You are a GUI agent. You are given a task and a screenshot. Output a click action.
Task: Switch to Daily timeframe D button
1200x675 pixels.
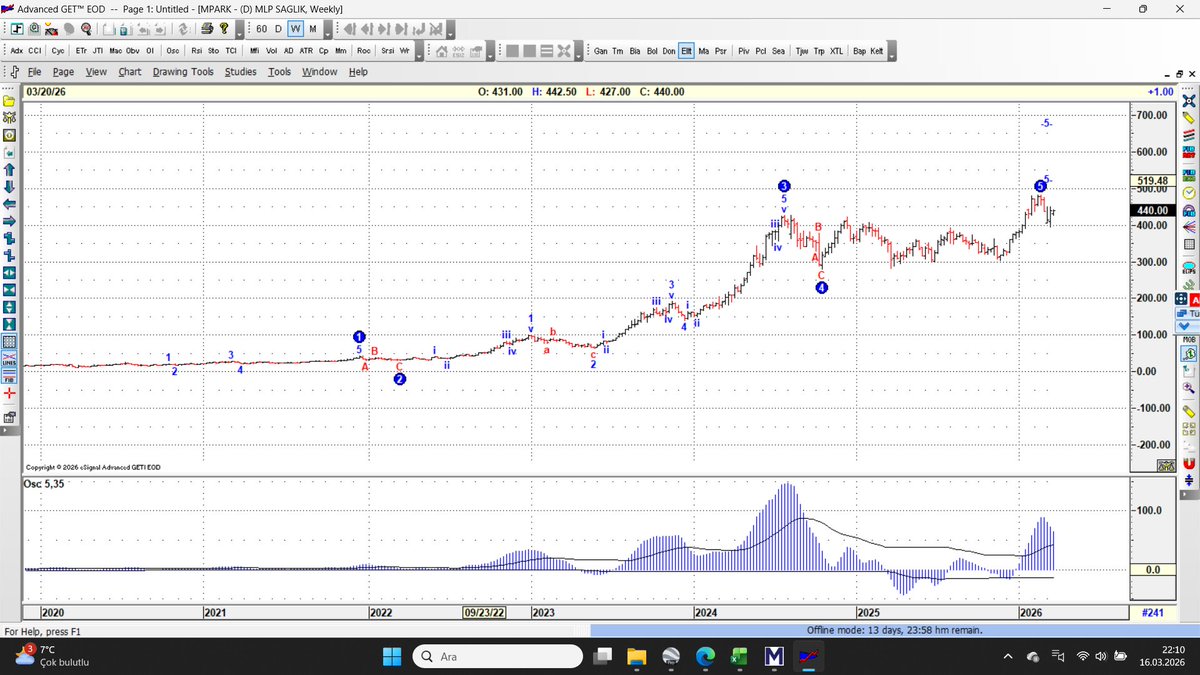click(x=278, y=29)
